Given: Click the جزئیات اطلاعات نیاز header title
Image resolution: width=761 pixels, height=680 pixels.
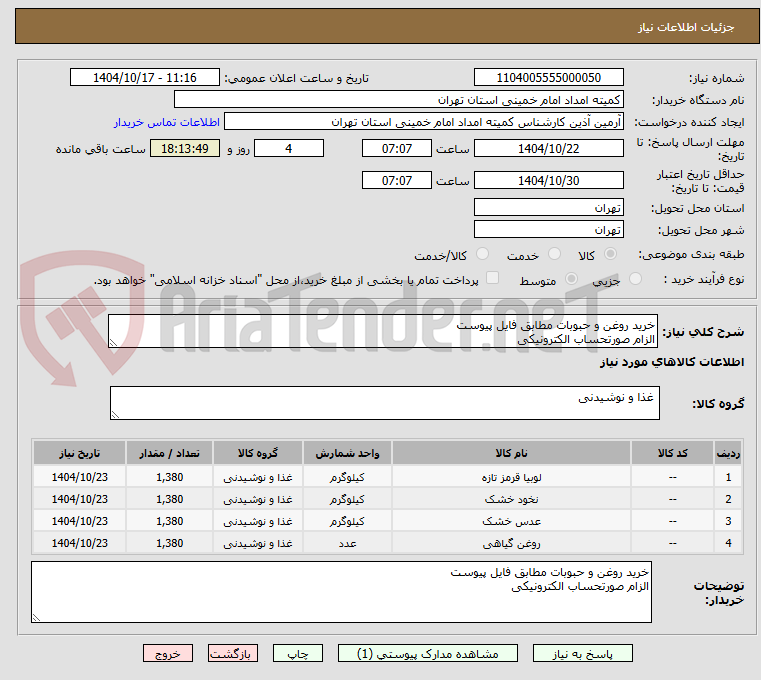Looking at the screenshot, I should tap(686, 27).
